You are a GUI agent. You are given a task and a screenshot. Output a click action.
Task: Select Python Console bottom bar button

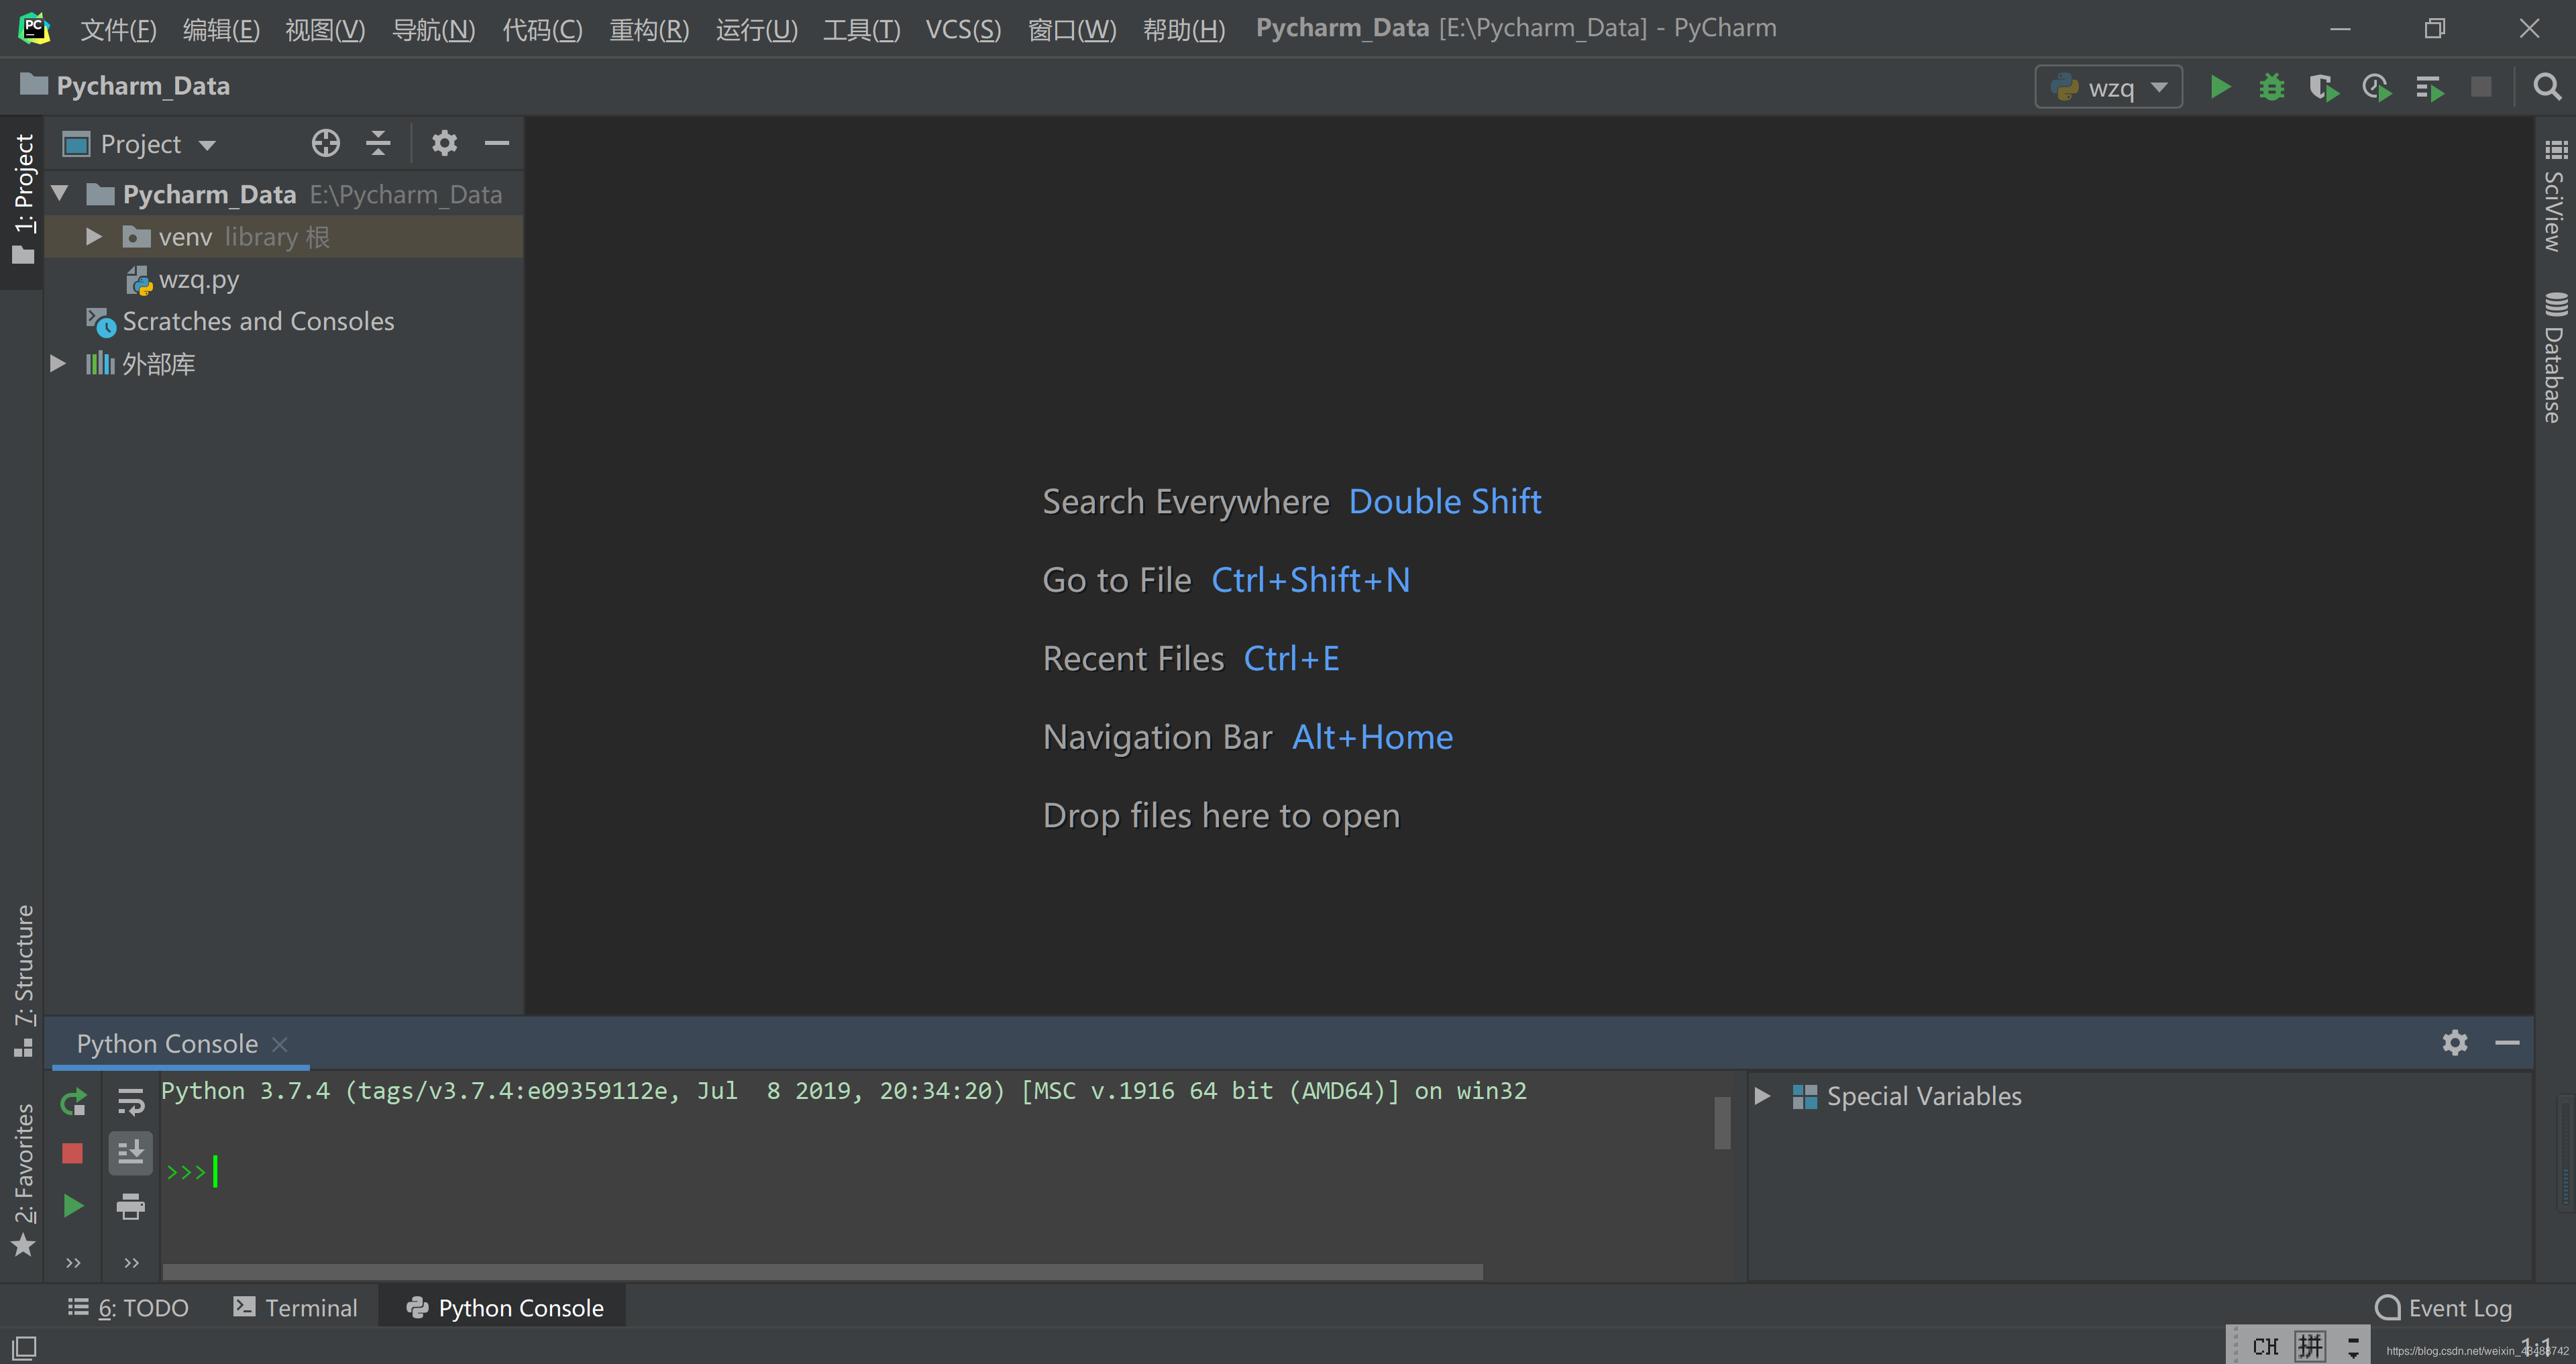point(503,1307)
